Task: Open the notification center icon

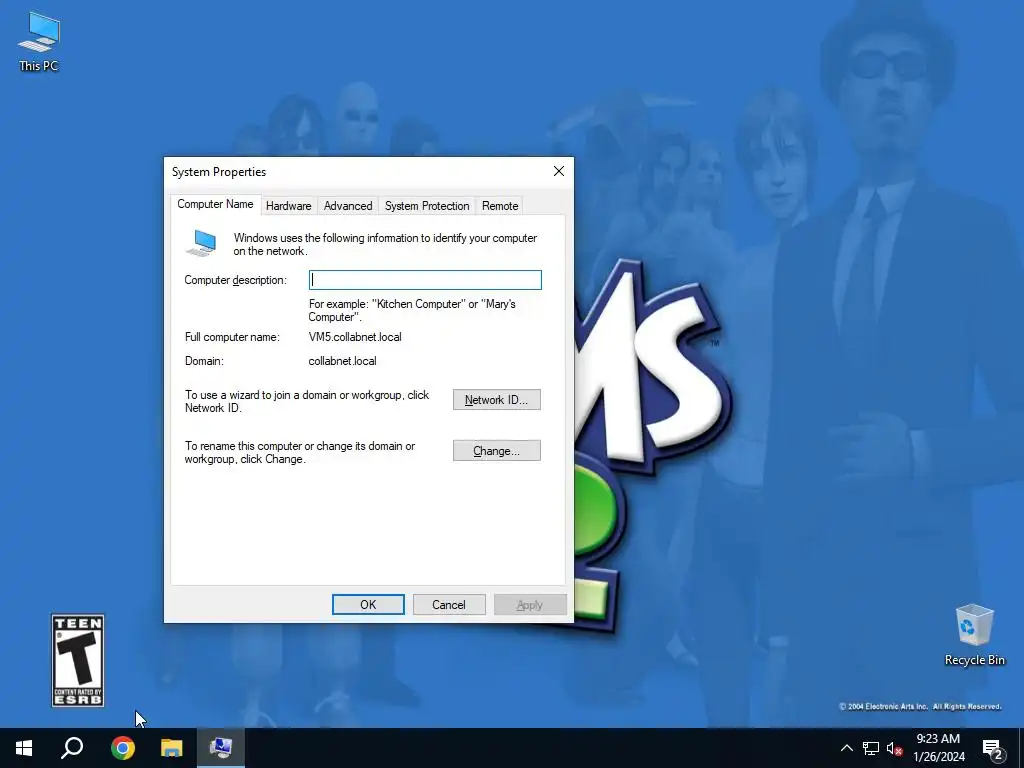Action: coord(993,749)
